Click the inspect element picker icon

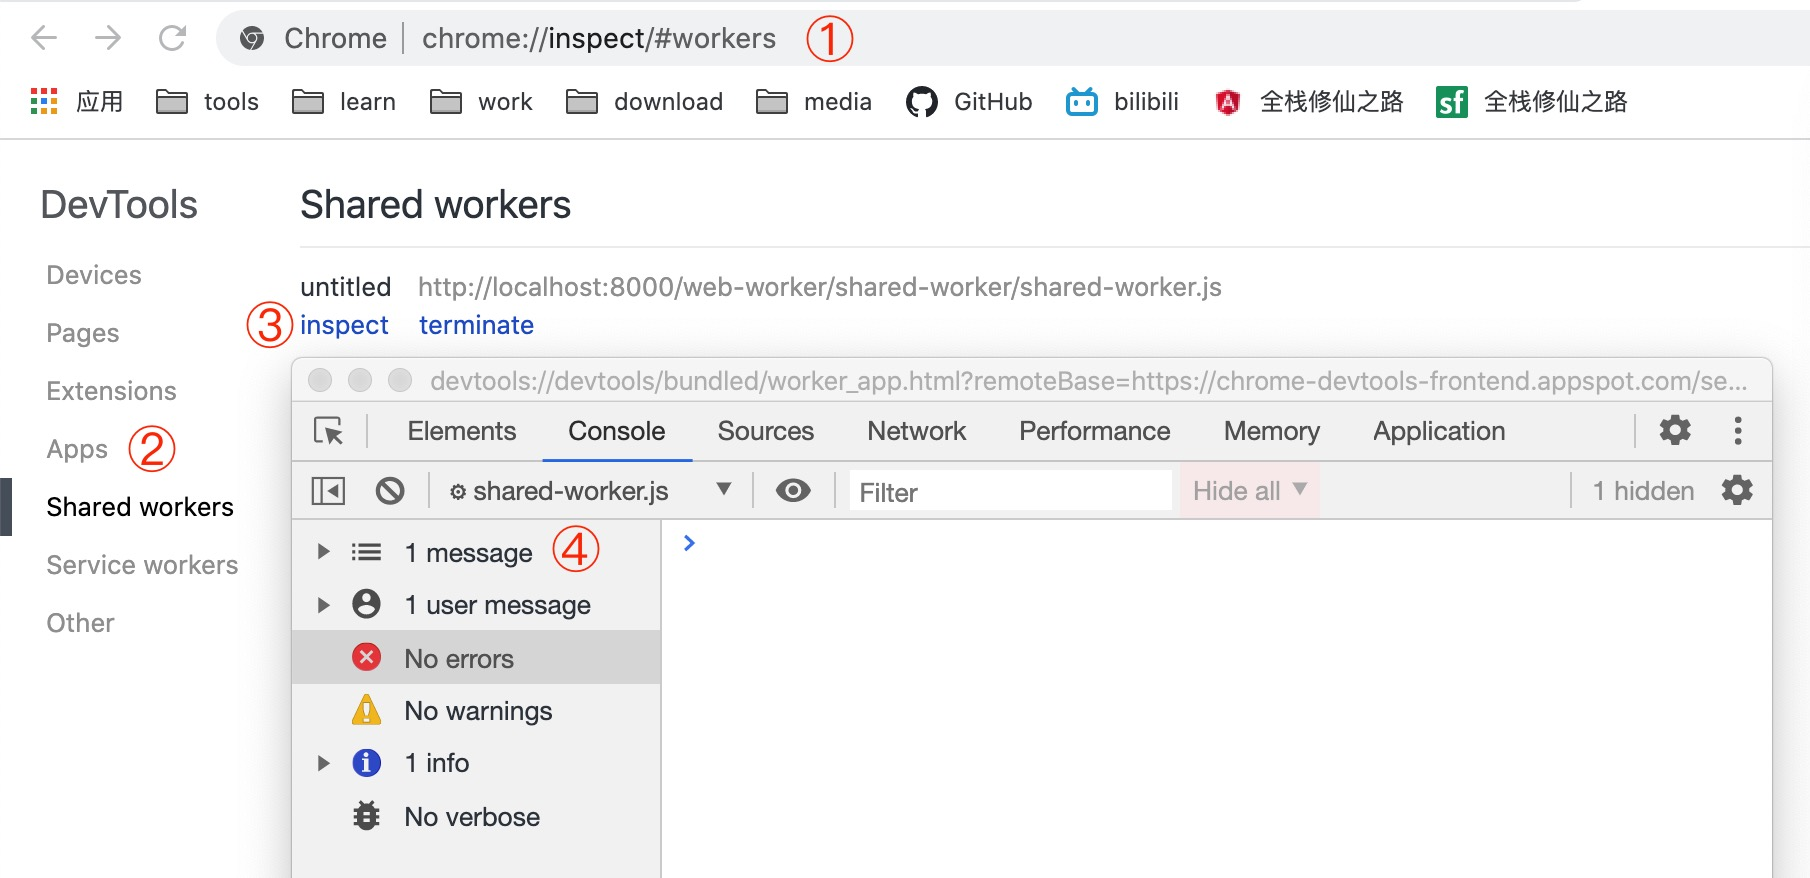pyautogui.click(x=328, y=431)
